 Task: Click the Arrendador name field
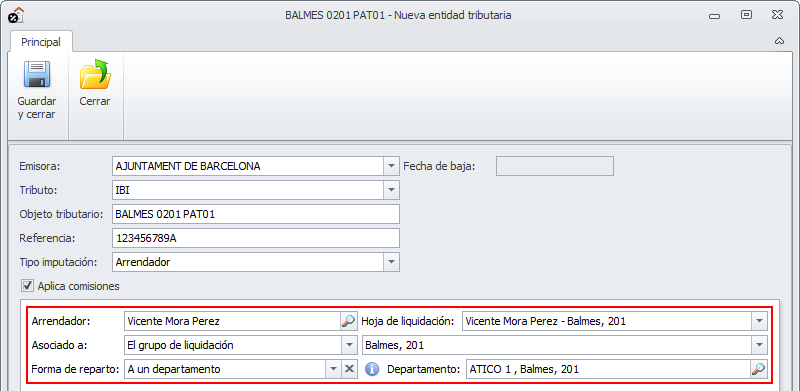pyautogui.click(x=233, y=321)
